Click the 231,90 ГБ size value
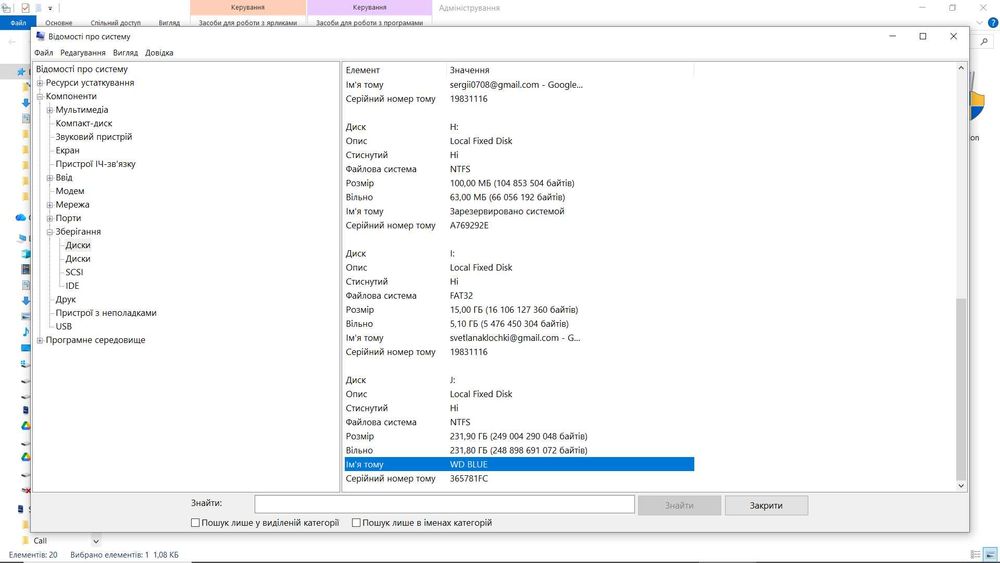 pos(518,437)
